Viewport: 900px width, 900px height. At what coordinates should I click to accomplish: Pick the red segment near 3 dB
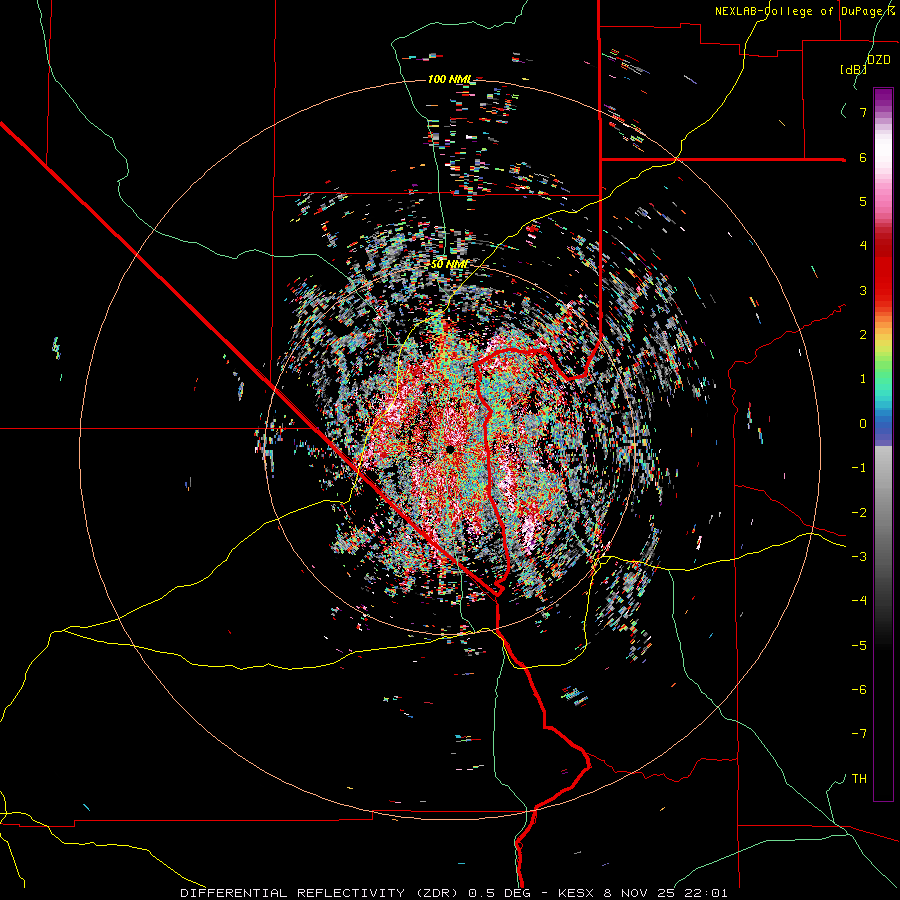pos(883,281)
